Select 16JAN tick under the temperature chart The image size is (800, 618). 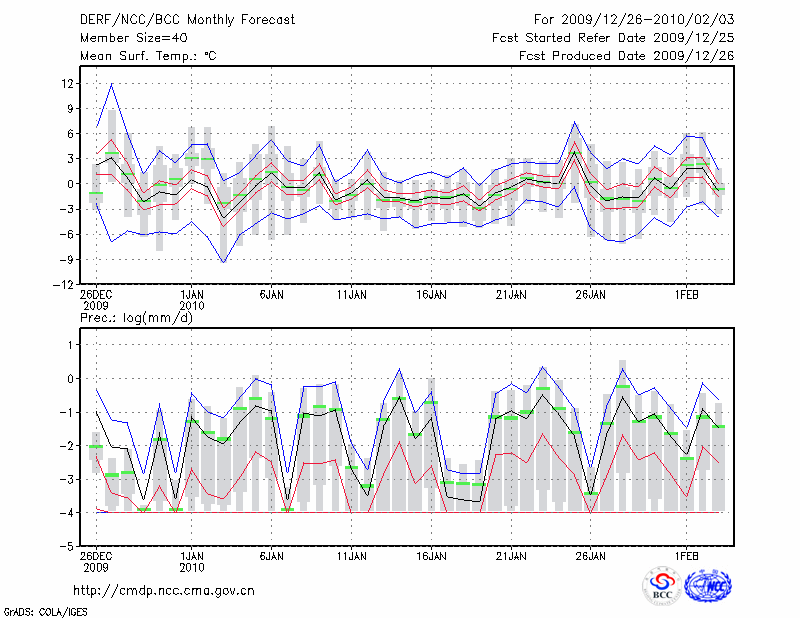pos(431,296)
